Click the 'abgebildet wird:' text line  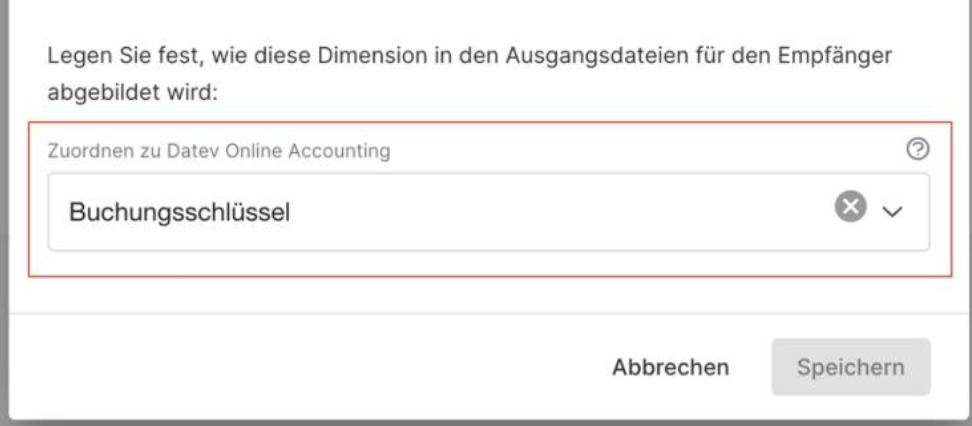pyautogui.click(x=133, y=93)
